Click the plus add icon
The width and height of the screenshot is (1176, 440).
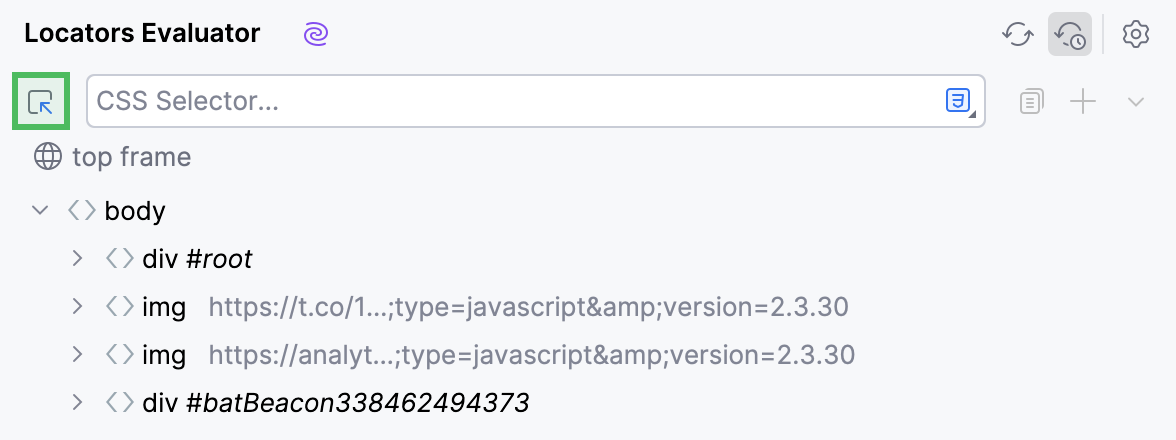point(1084,101)
